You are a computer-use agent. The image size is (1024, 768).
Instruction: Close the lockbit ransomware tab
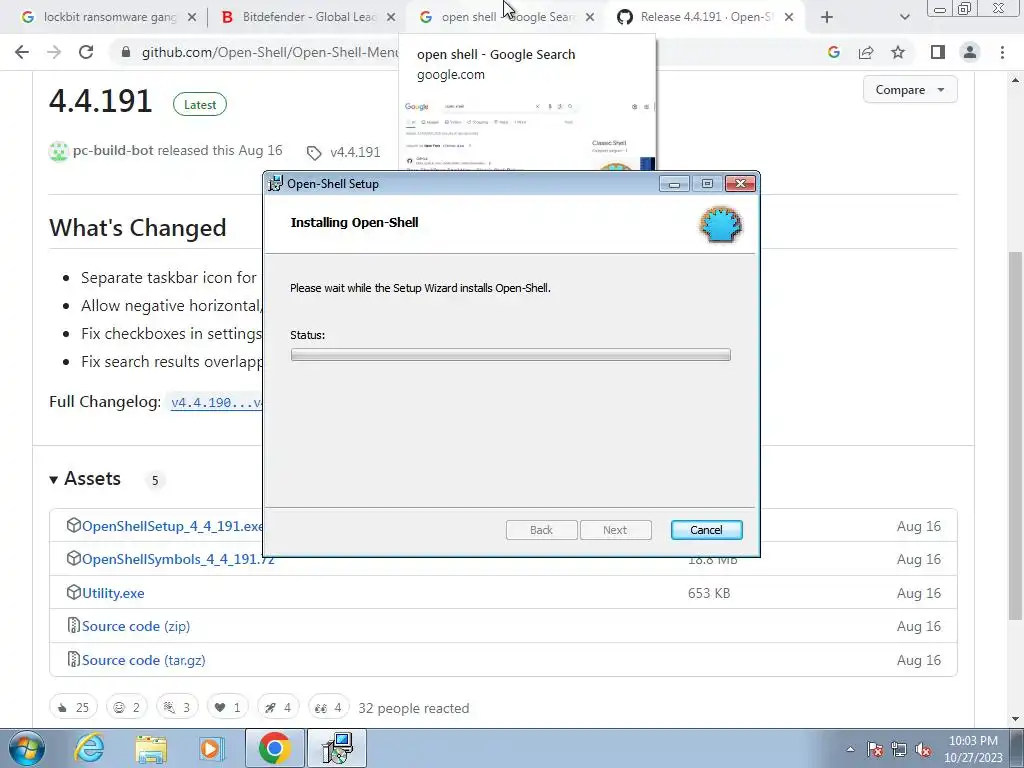coord(191,18)
